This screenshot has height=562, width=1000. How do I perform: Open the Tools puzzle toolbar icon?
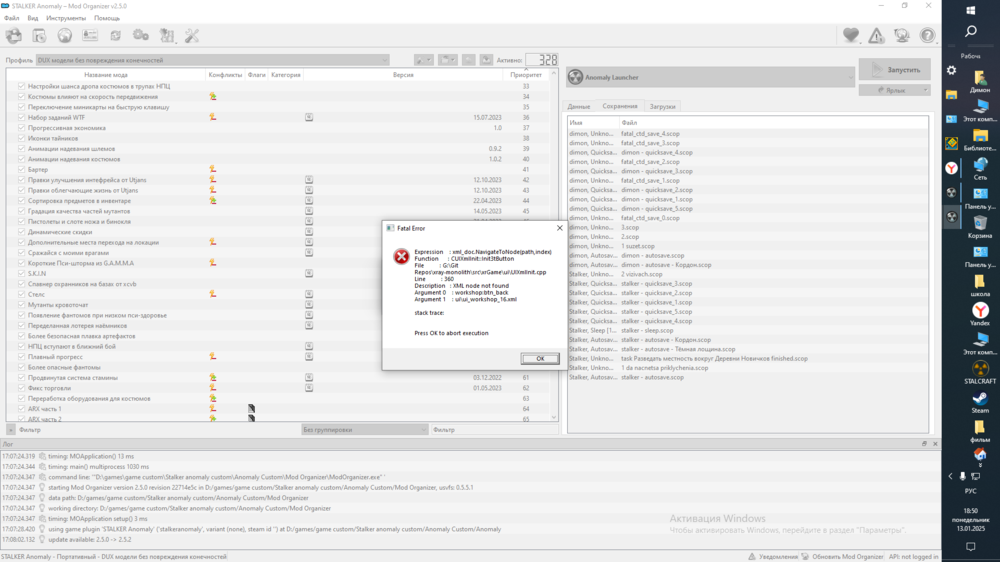click(x=166, y=36)
